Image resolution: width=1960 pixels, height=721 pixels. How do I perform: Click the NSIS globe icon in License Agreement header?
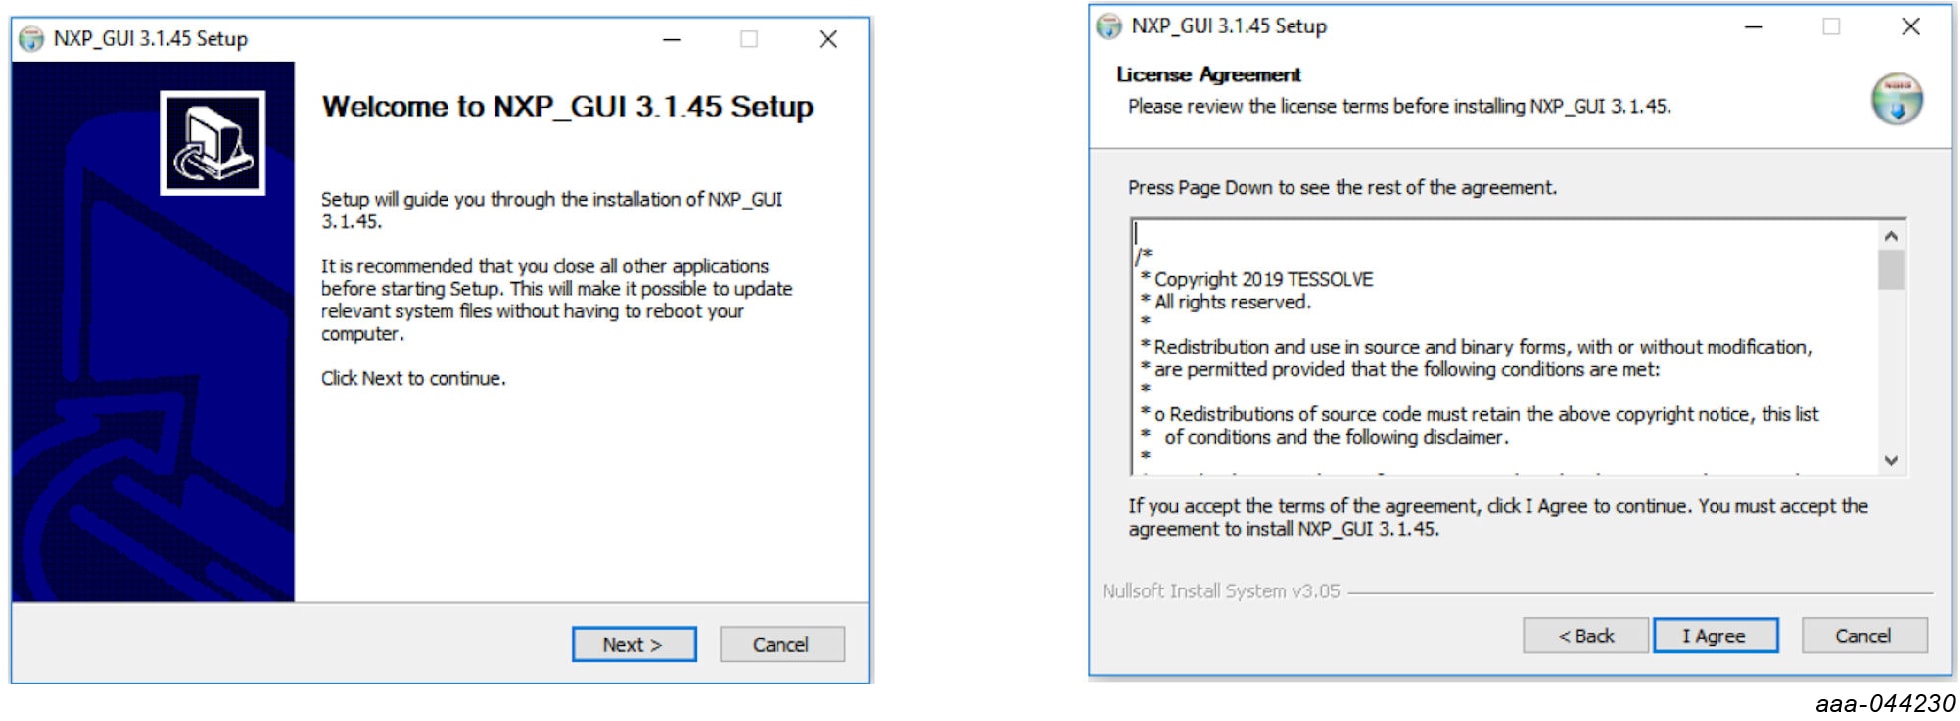[x=1896, y=99]
